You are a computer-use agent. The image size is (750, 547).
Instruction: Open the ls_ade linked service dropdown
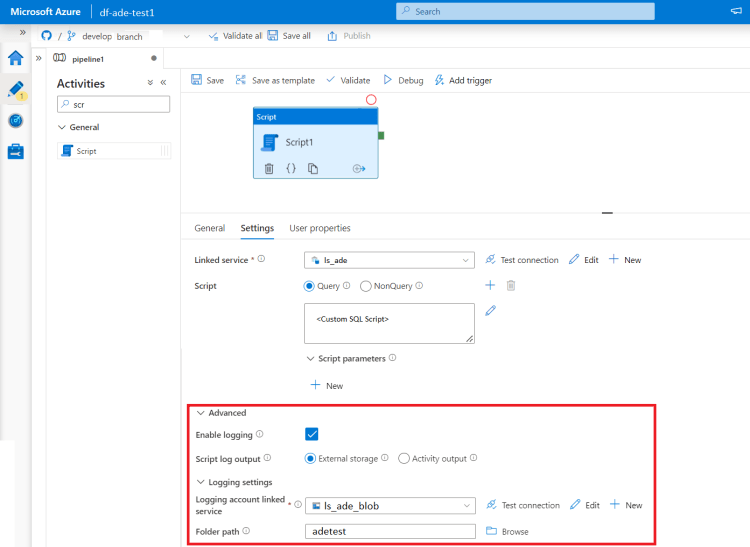pyautogui.click(x=389, y=260)
